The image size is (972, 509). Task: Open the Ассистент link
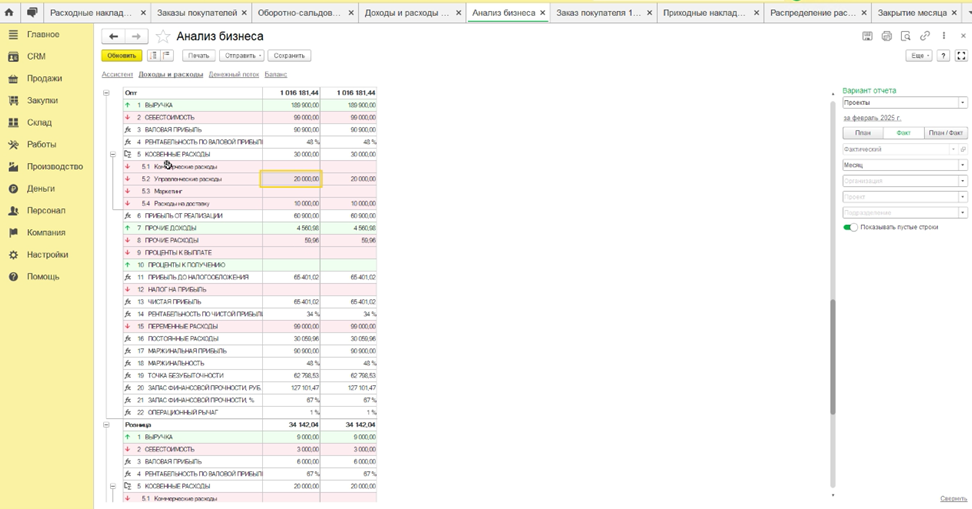pos(117,74)
